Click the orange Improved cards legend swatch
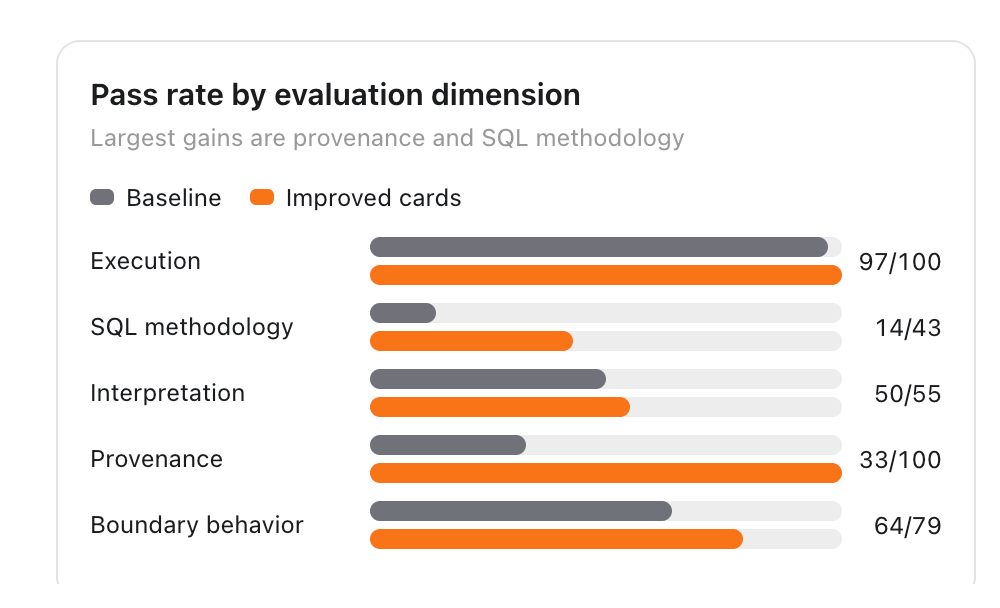Image resolution: width=1000 pixels, height=608 pixels. (262, 197)
